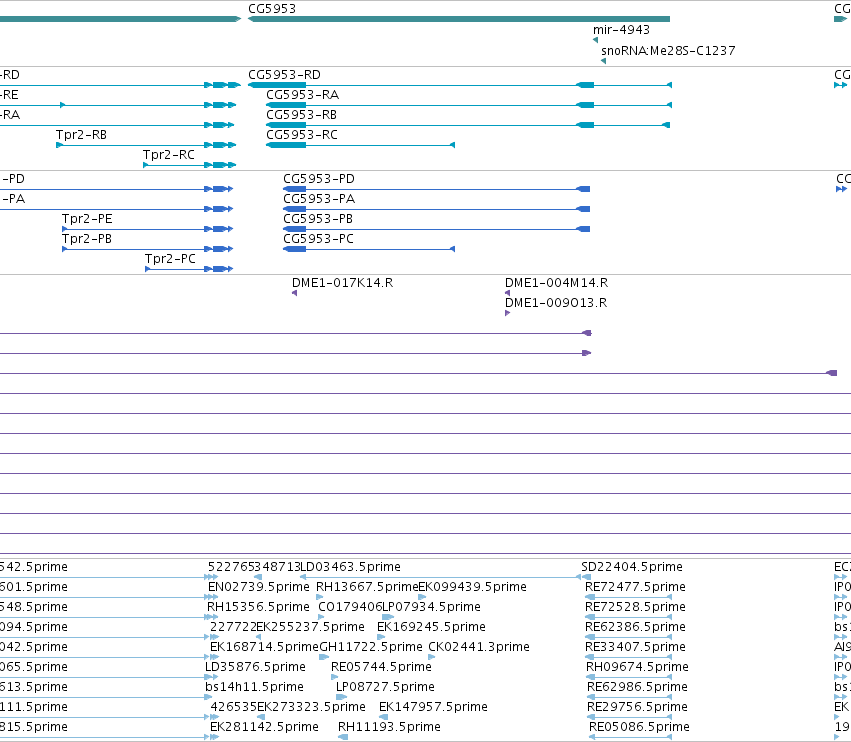Image resolution: width=851 pixels, height=742 pixels.
Task: Select the LD35876.5prime EST label
Action: [255, 667]
